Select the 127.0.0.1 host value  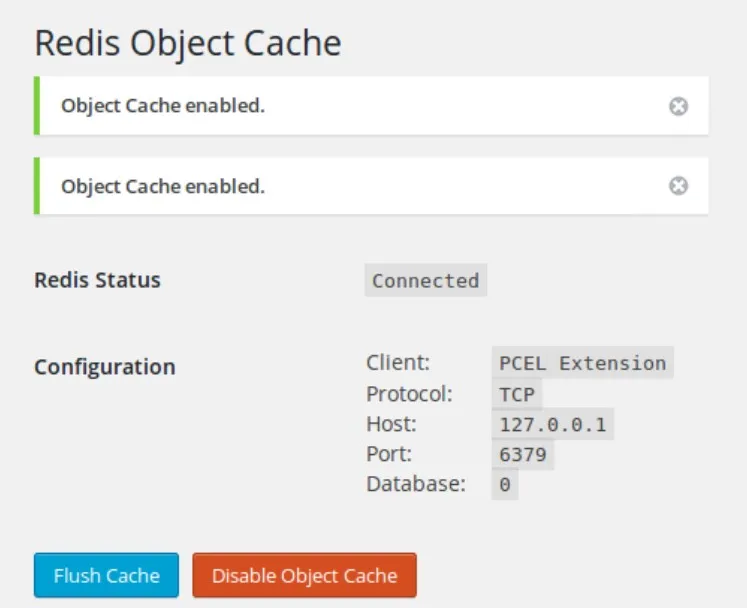pos(553,424)
